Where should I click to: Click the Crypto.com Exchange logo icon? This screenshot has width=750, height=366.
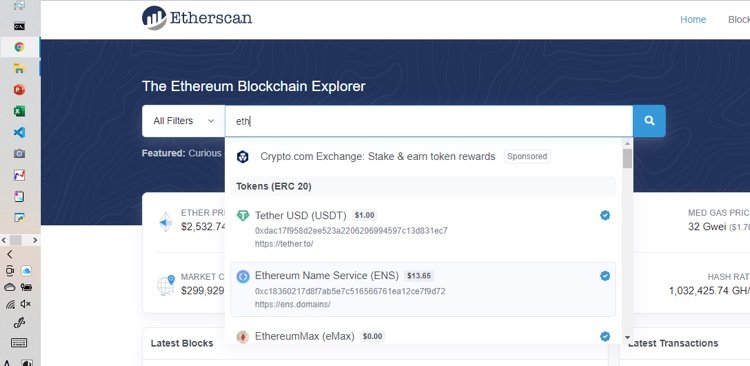(243, 156)
